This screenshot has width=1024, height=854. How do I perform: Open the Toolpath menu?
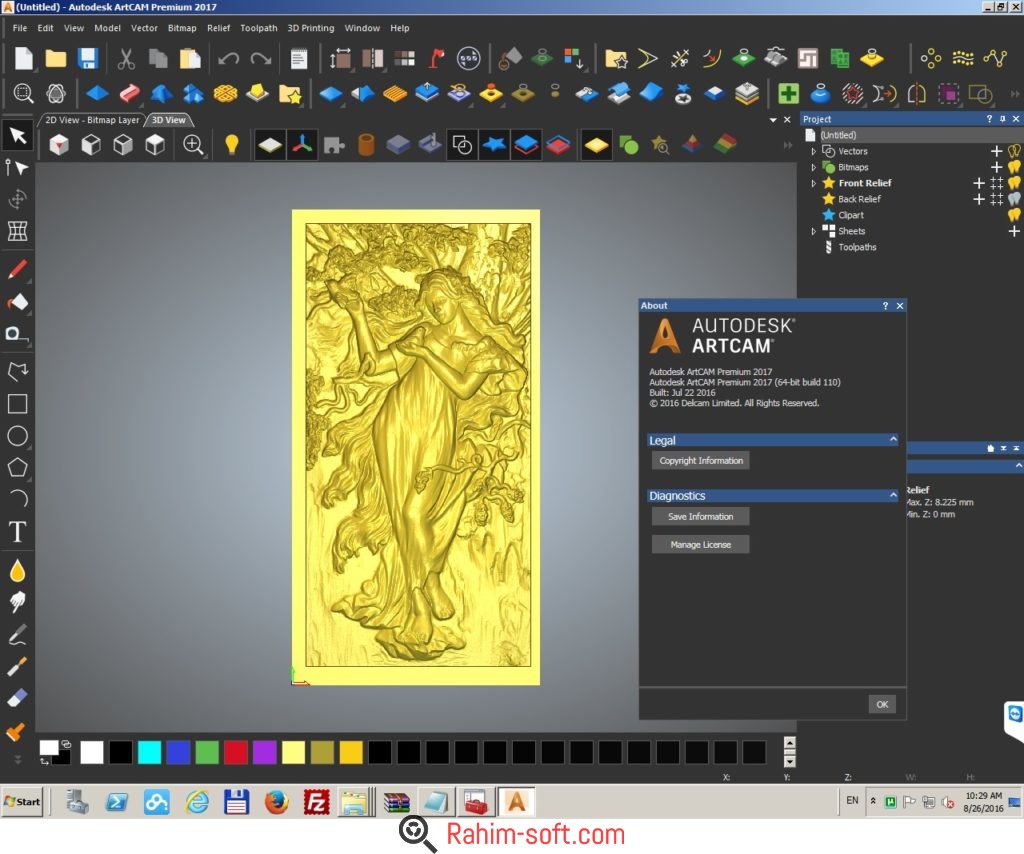259,28
